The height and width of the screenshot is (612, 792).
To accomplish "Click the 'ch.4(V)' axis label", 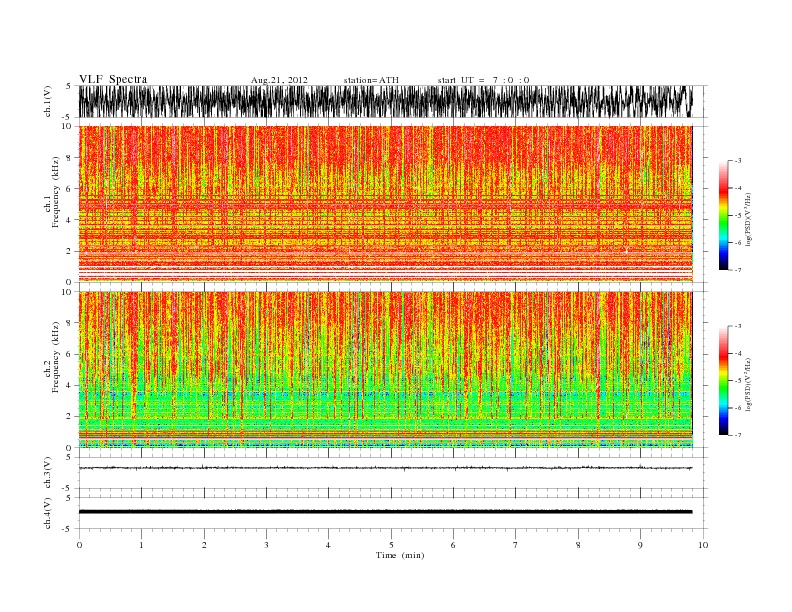I will tap(48, 513).
